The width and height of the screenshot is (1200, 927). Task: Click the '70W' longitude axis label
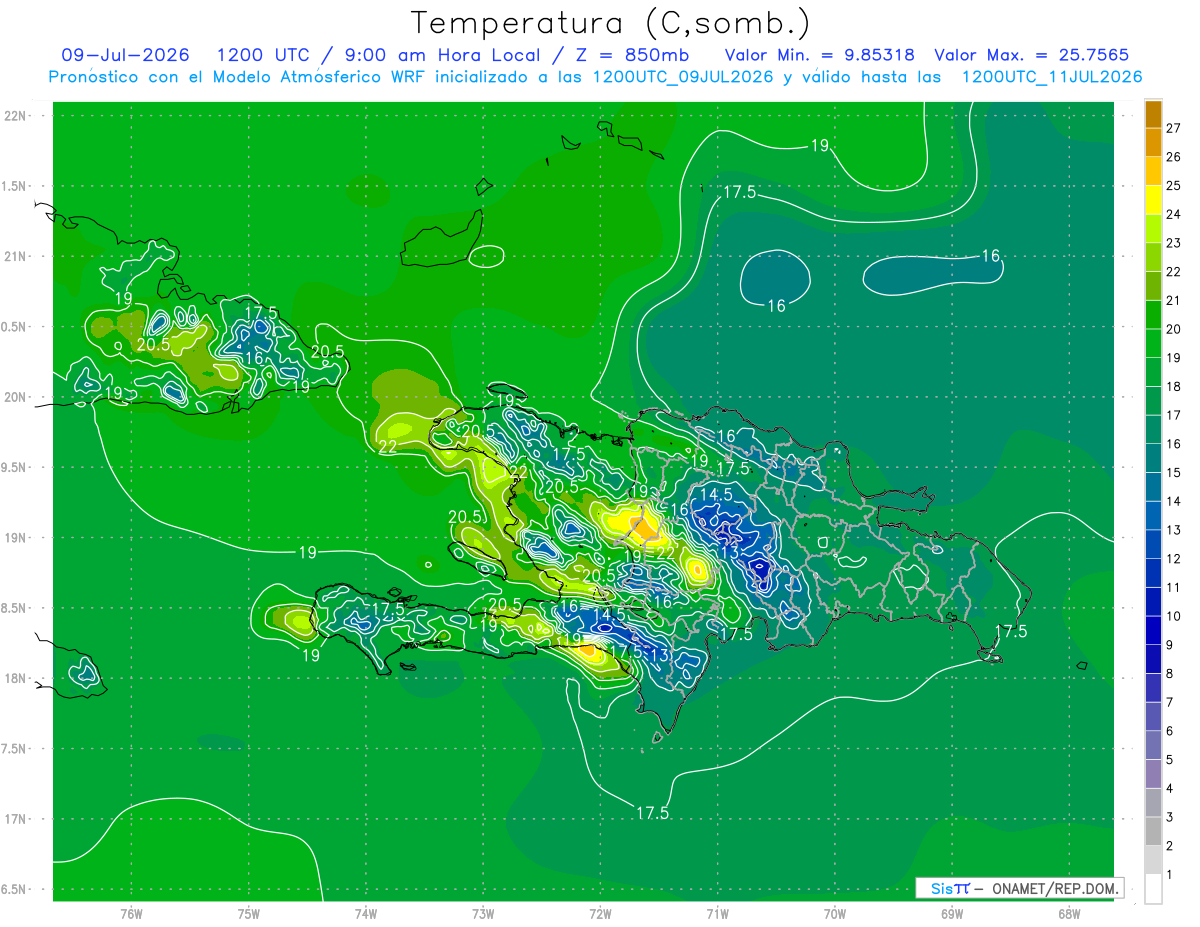(x=835, y=913)
